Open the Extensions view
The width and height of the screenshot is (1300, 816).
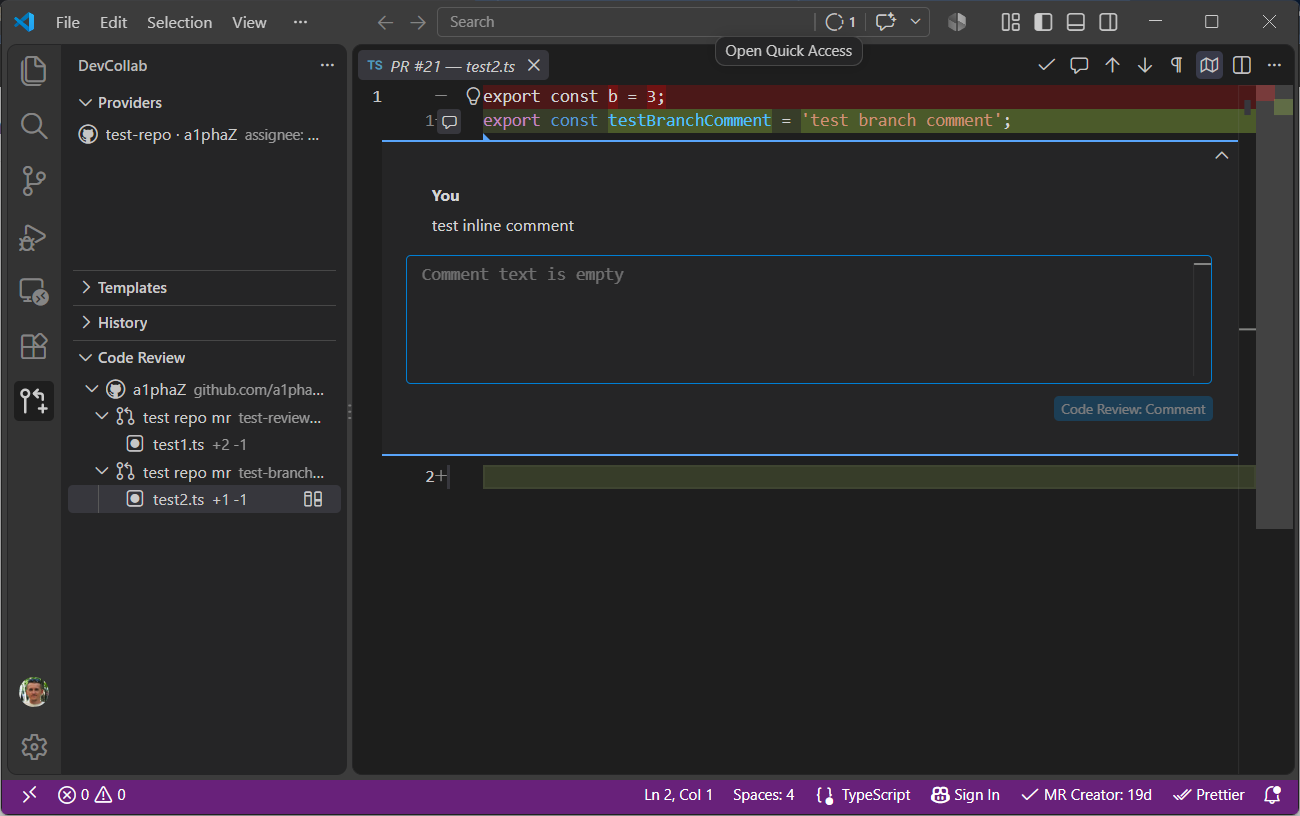tap(34, 346)
